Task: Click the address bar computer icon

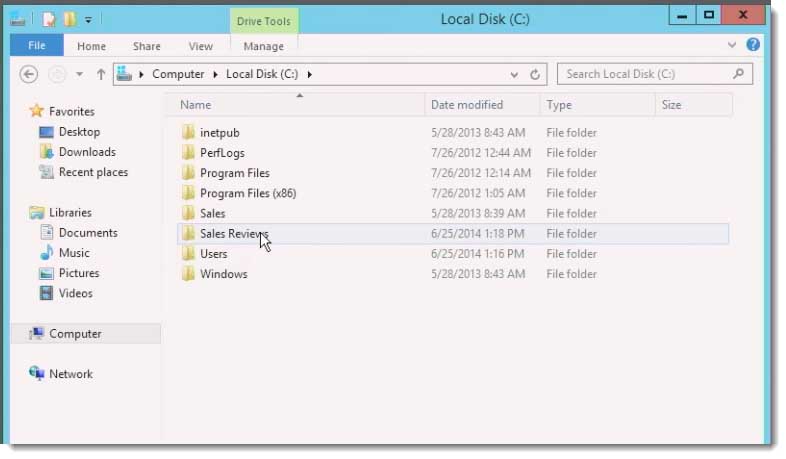Action: [124, 74]
